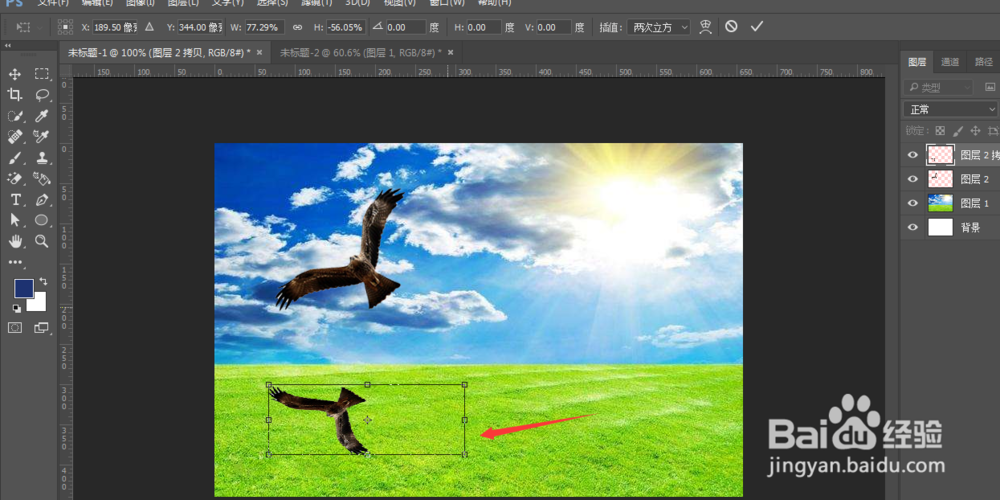Viewport: 1000px width, 500px height.
Task: Set the background color swatch
Action: (40, 304)
